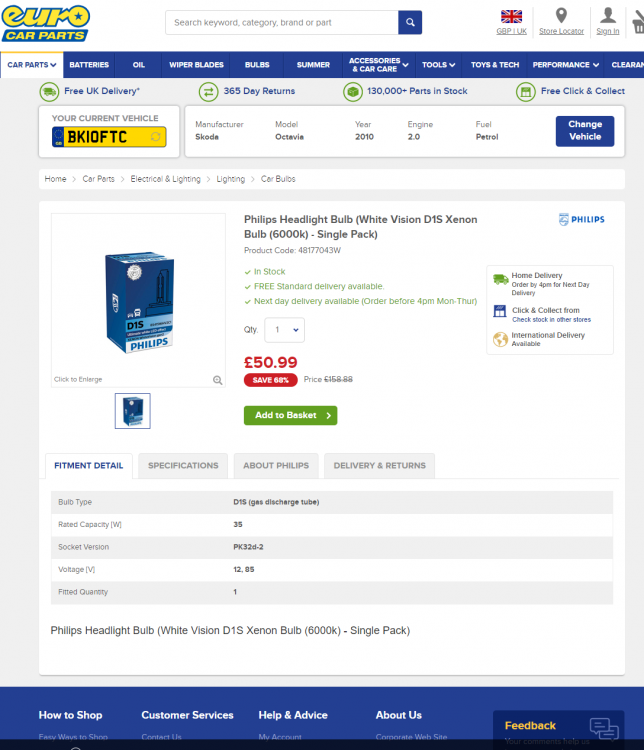This screenshot has height=750, width=644.
Task: Expand the Performance menu
Action: pyautogui.click(x=566, y=65)
